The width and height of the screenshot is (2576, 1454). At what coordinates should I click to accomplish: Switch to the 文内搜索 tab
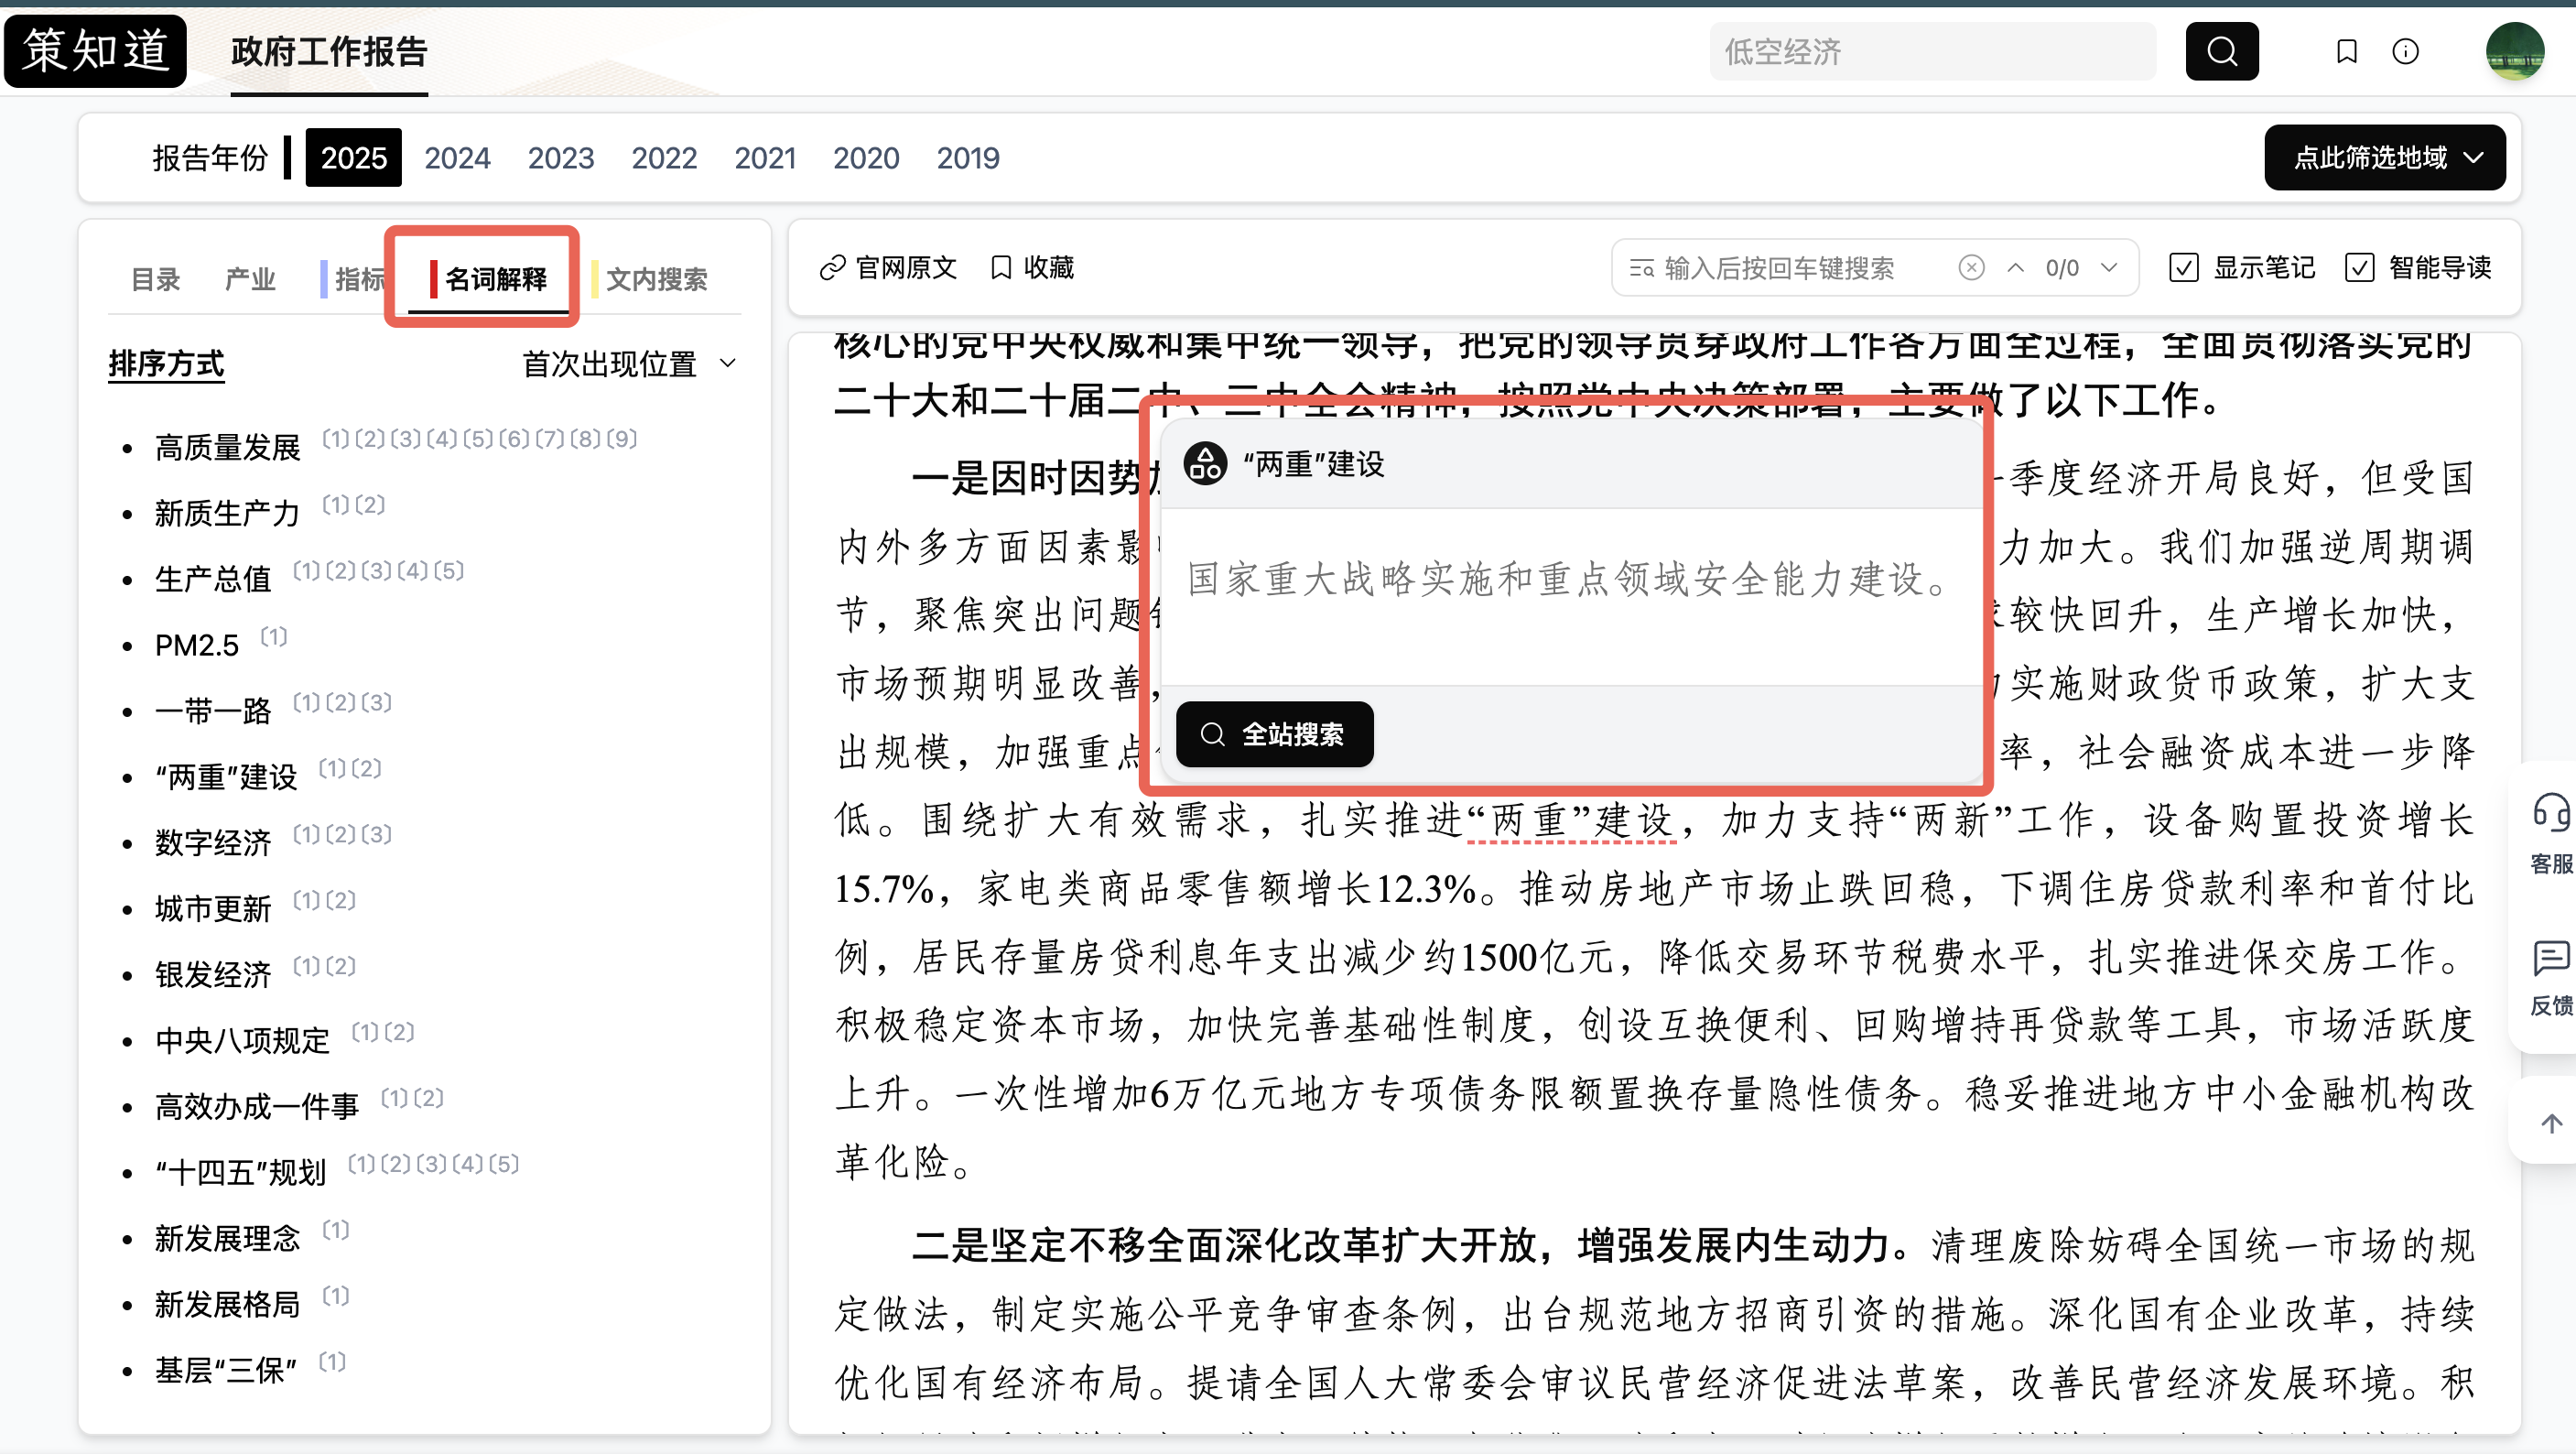click(x=660, y=279)
